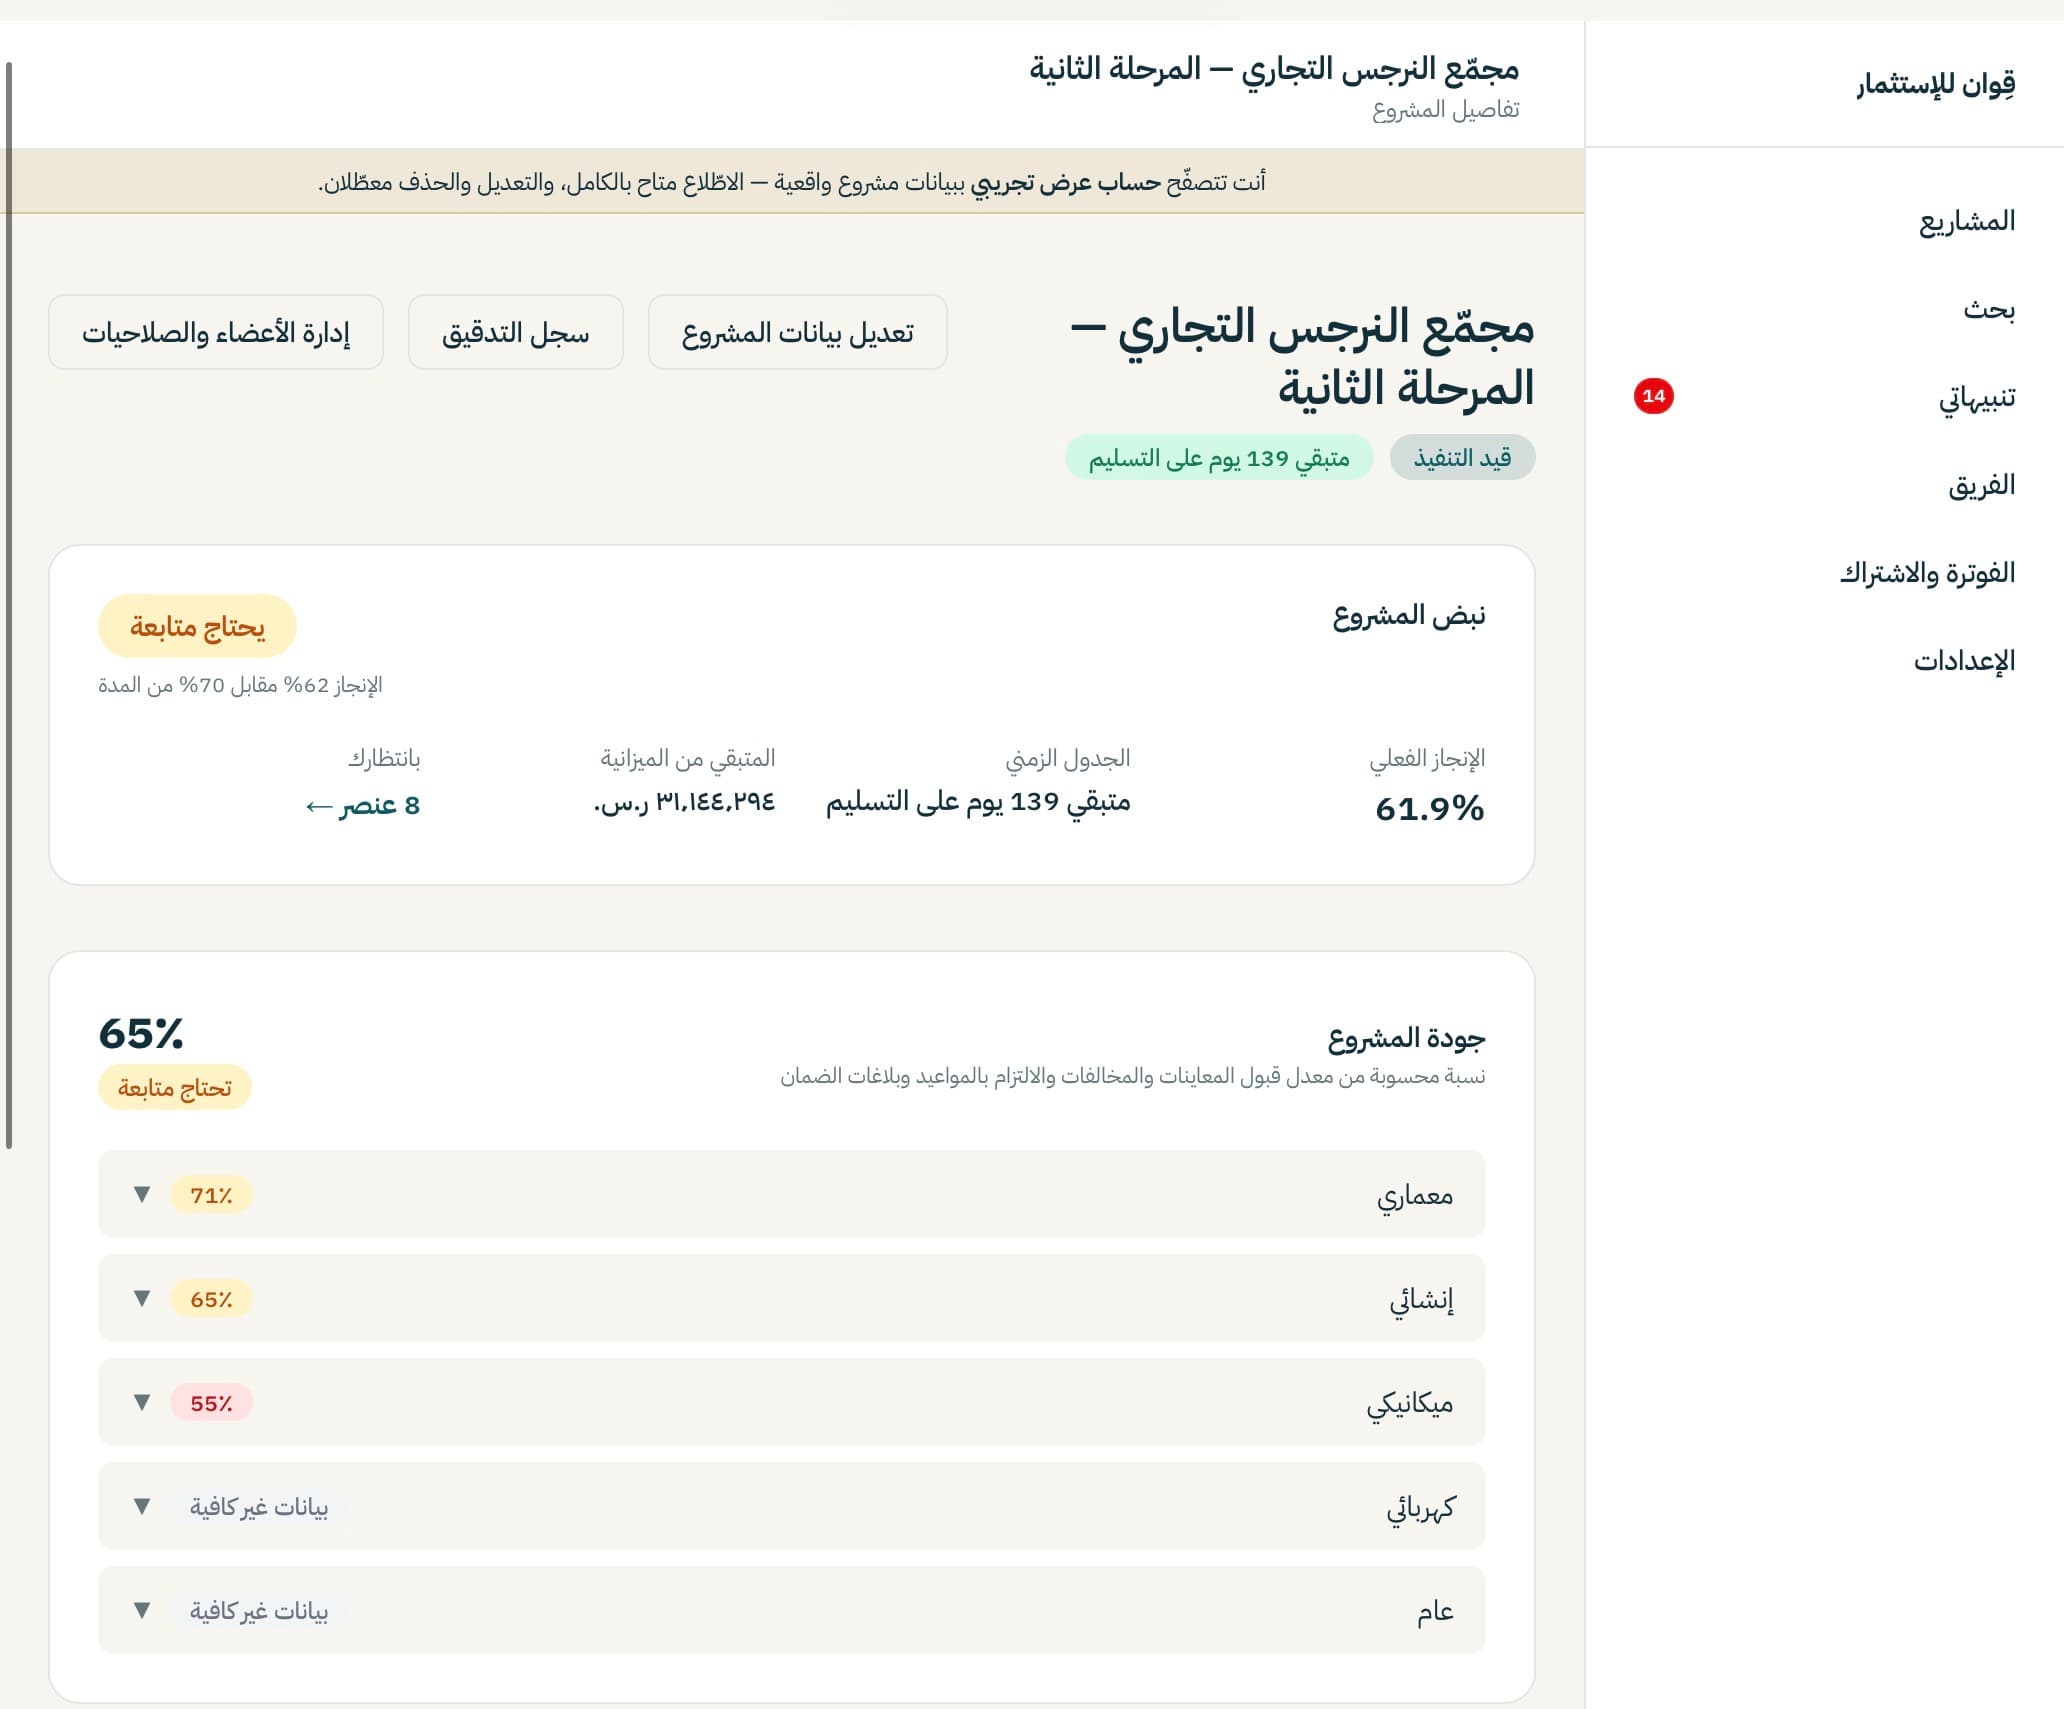The height and width of the screenshot is (1709, 2064).
Task: Click the 65٪ badge in إنشائي row
Action: tap(211, 1299)
